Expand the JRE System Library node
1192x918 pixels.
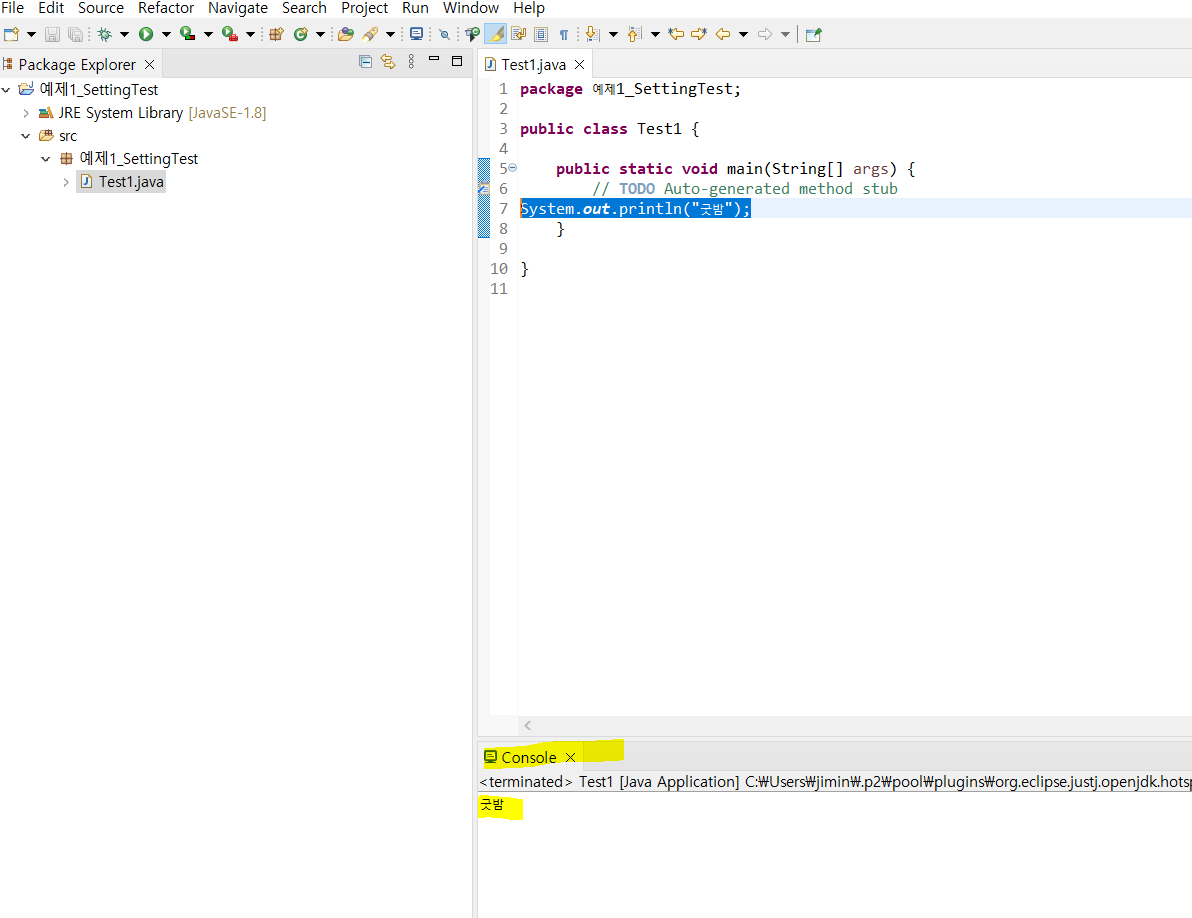(x=26, y=113)
